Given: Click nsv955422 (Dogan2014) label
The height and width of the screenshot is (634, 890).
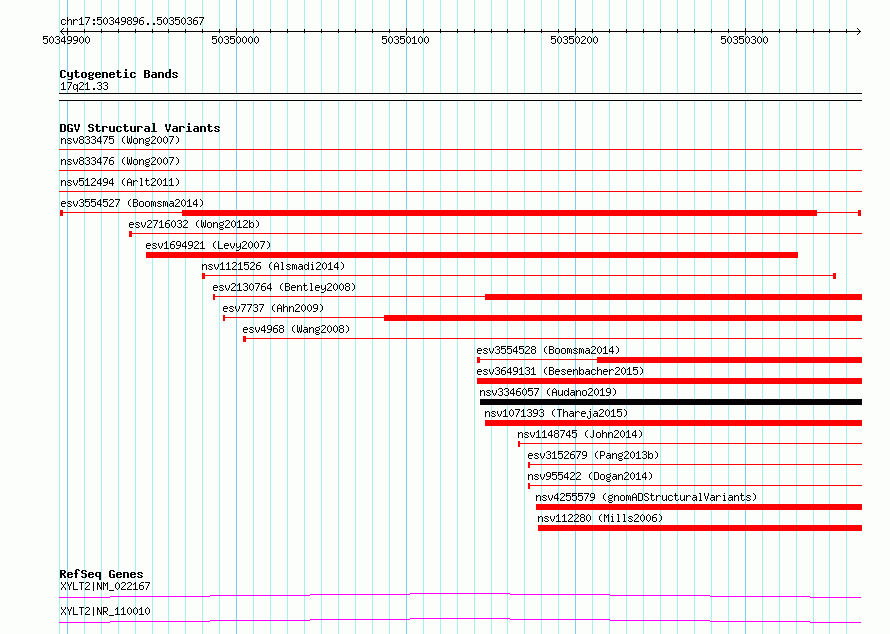Looking at the screenshot, I should [x=590, y=476].
